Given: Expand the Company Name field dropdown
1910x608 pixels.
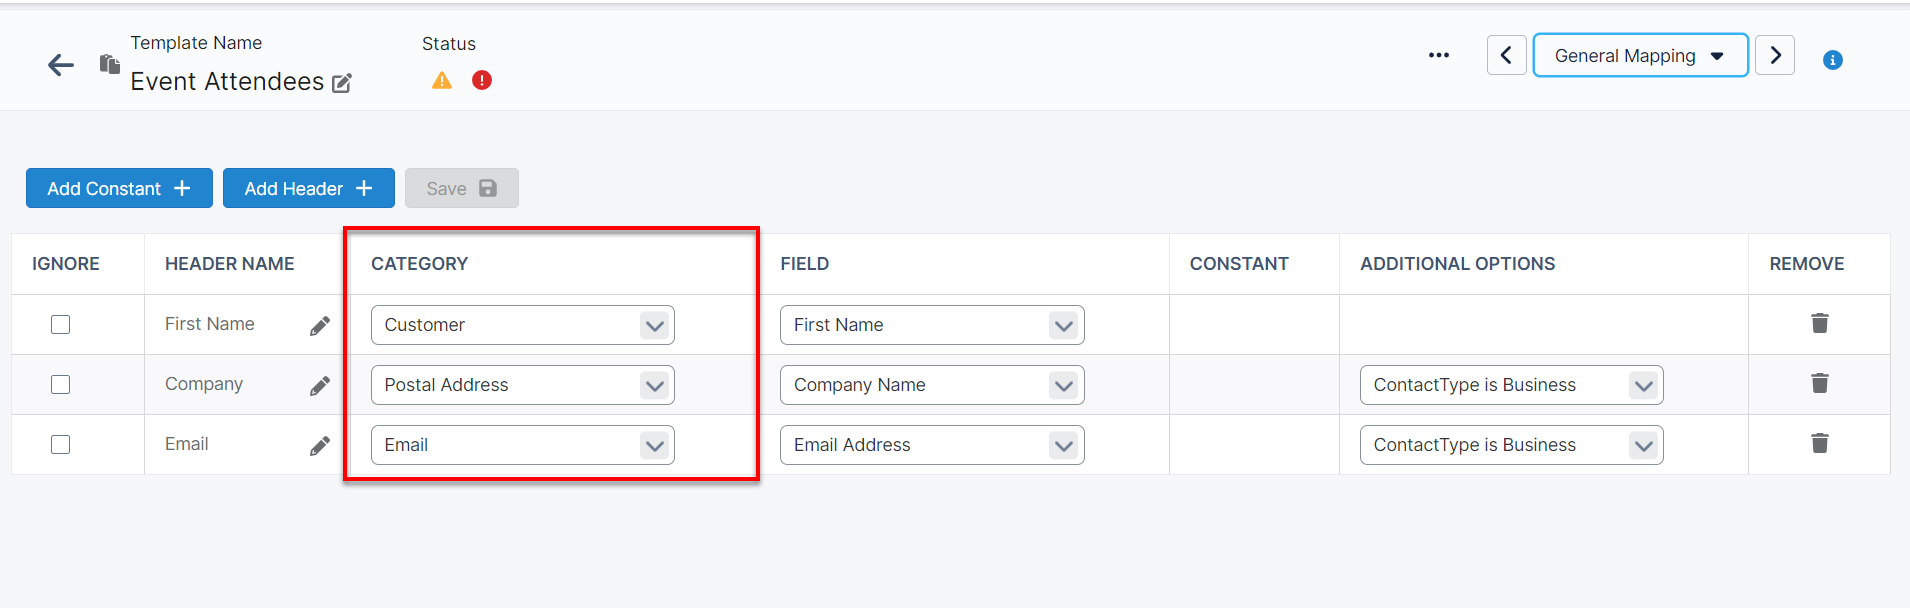Looking at the screenshot, I should coord(932,385).
